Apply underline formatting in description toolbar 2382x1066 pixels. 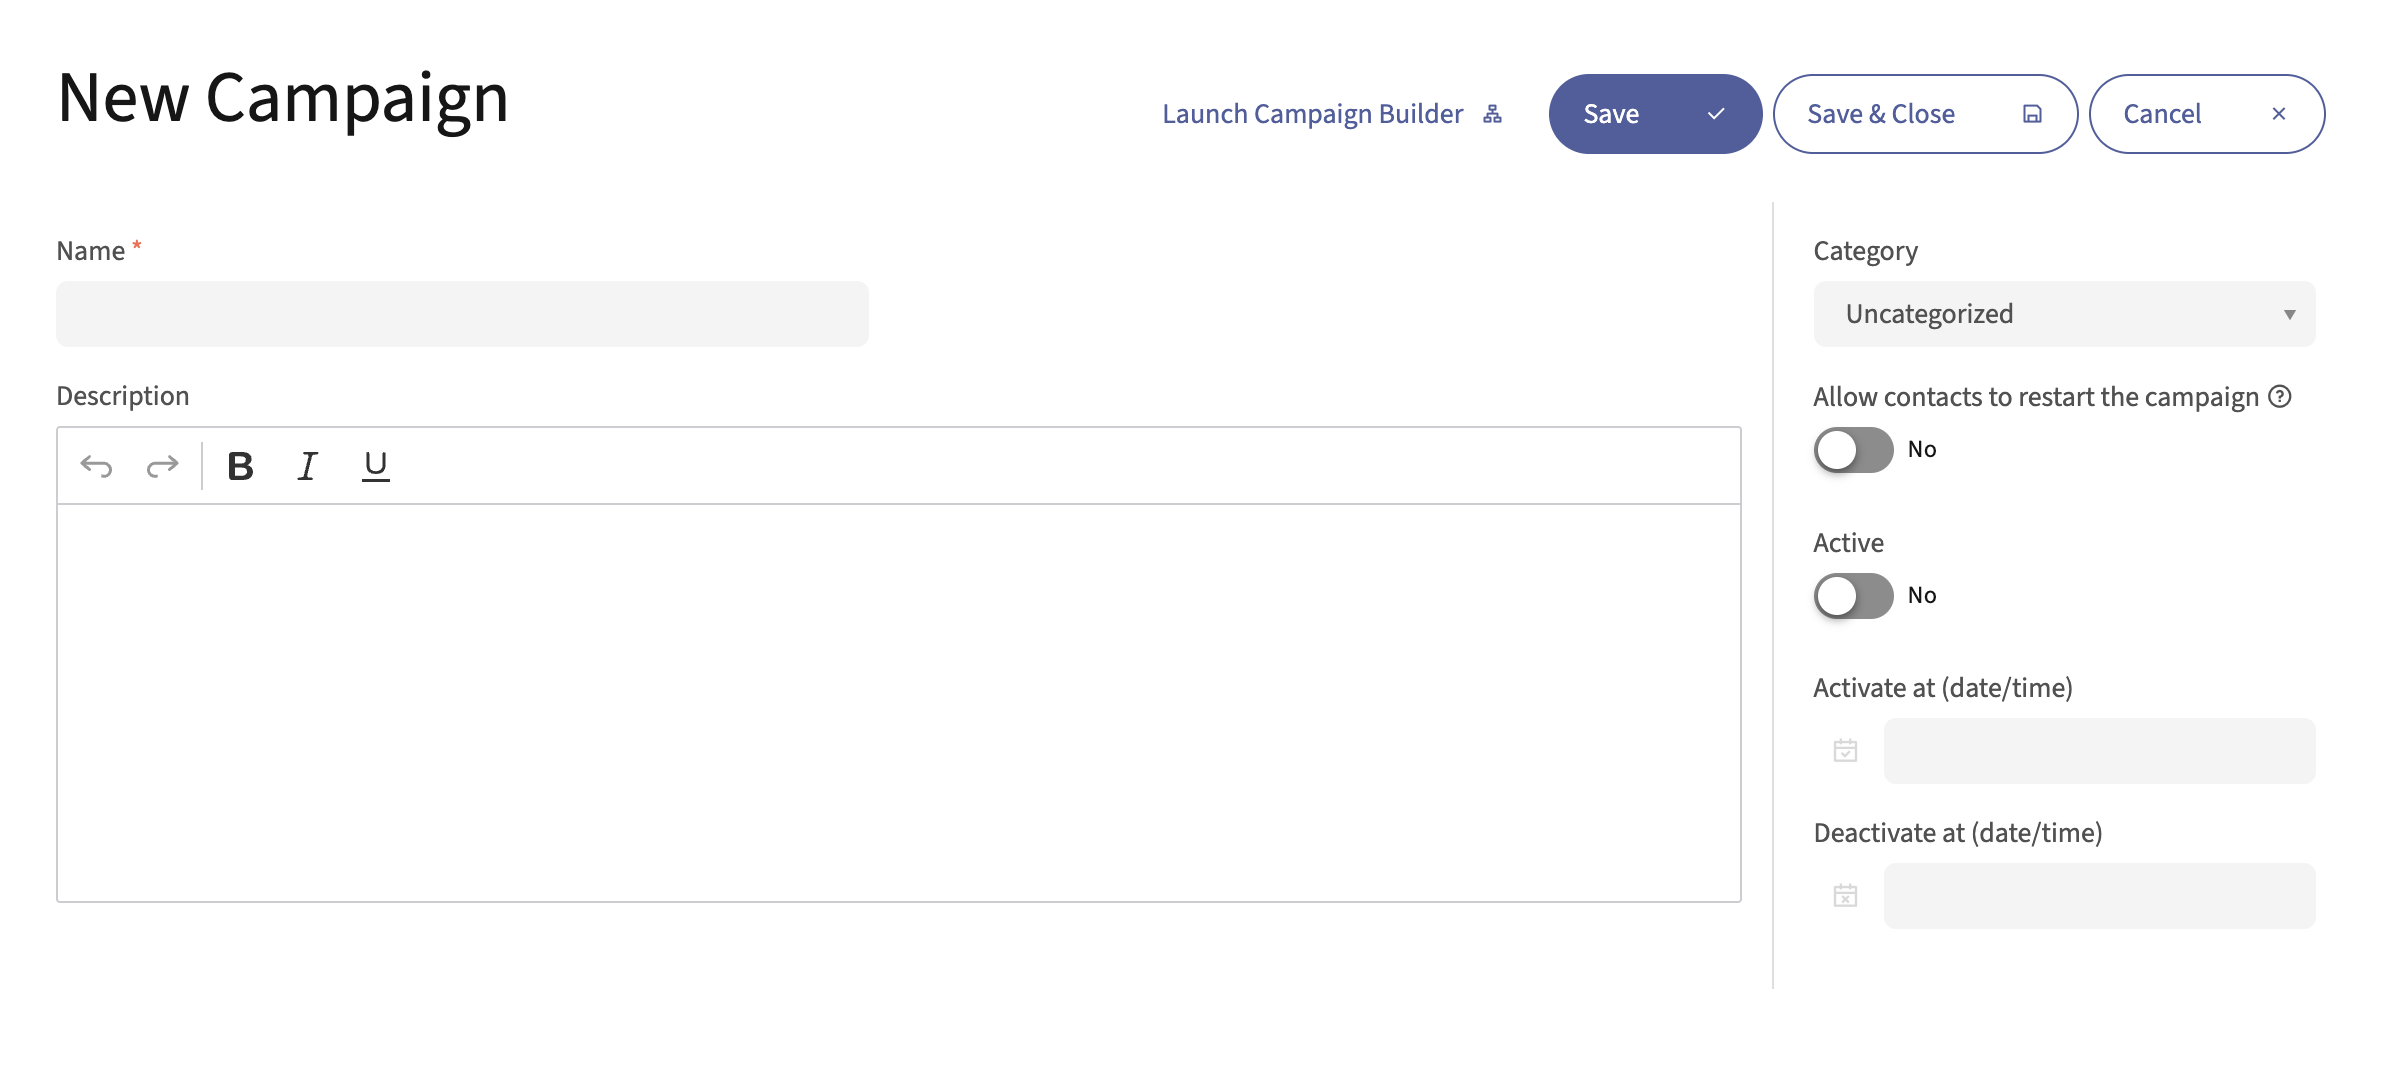point(375,466)
